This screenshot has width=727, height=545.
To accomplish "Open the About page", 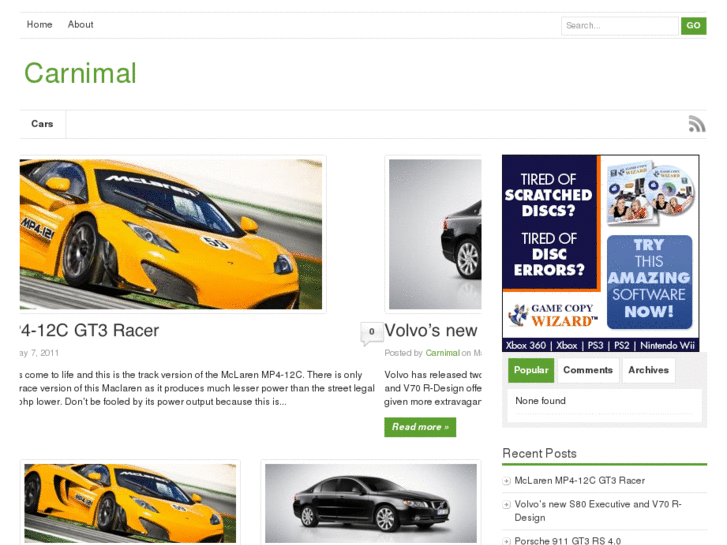I will pos(80,25).
